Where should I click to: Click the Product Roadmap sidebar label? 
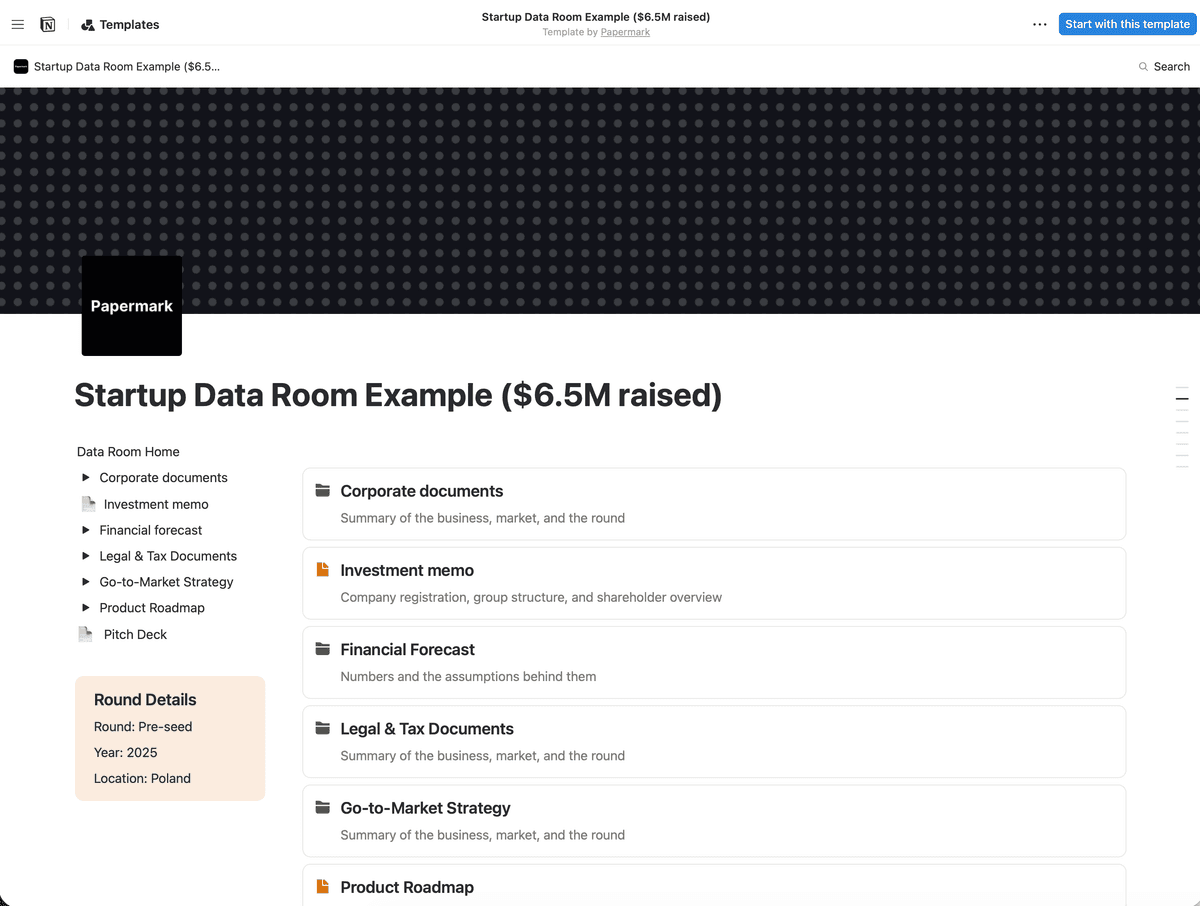(152, 609)
